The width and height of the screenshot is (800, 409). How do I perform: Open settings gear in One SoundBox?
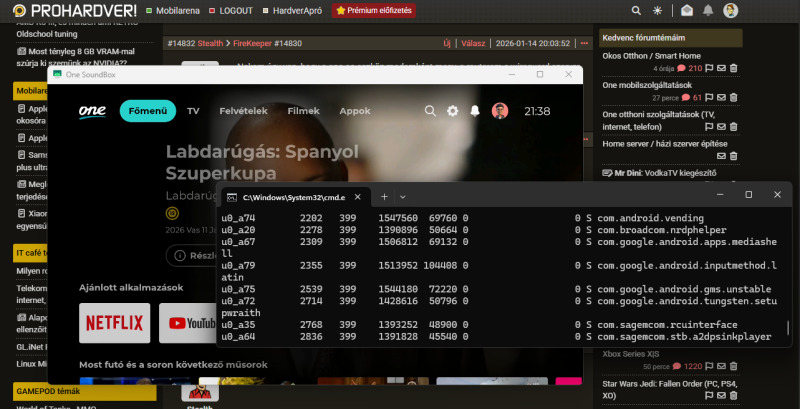[x=453, y=111]
